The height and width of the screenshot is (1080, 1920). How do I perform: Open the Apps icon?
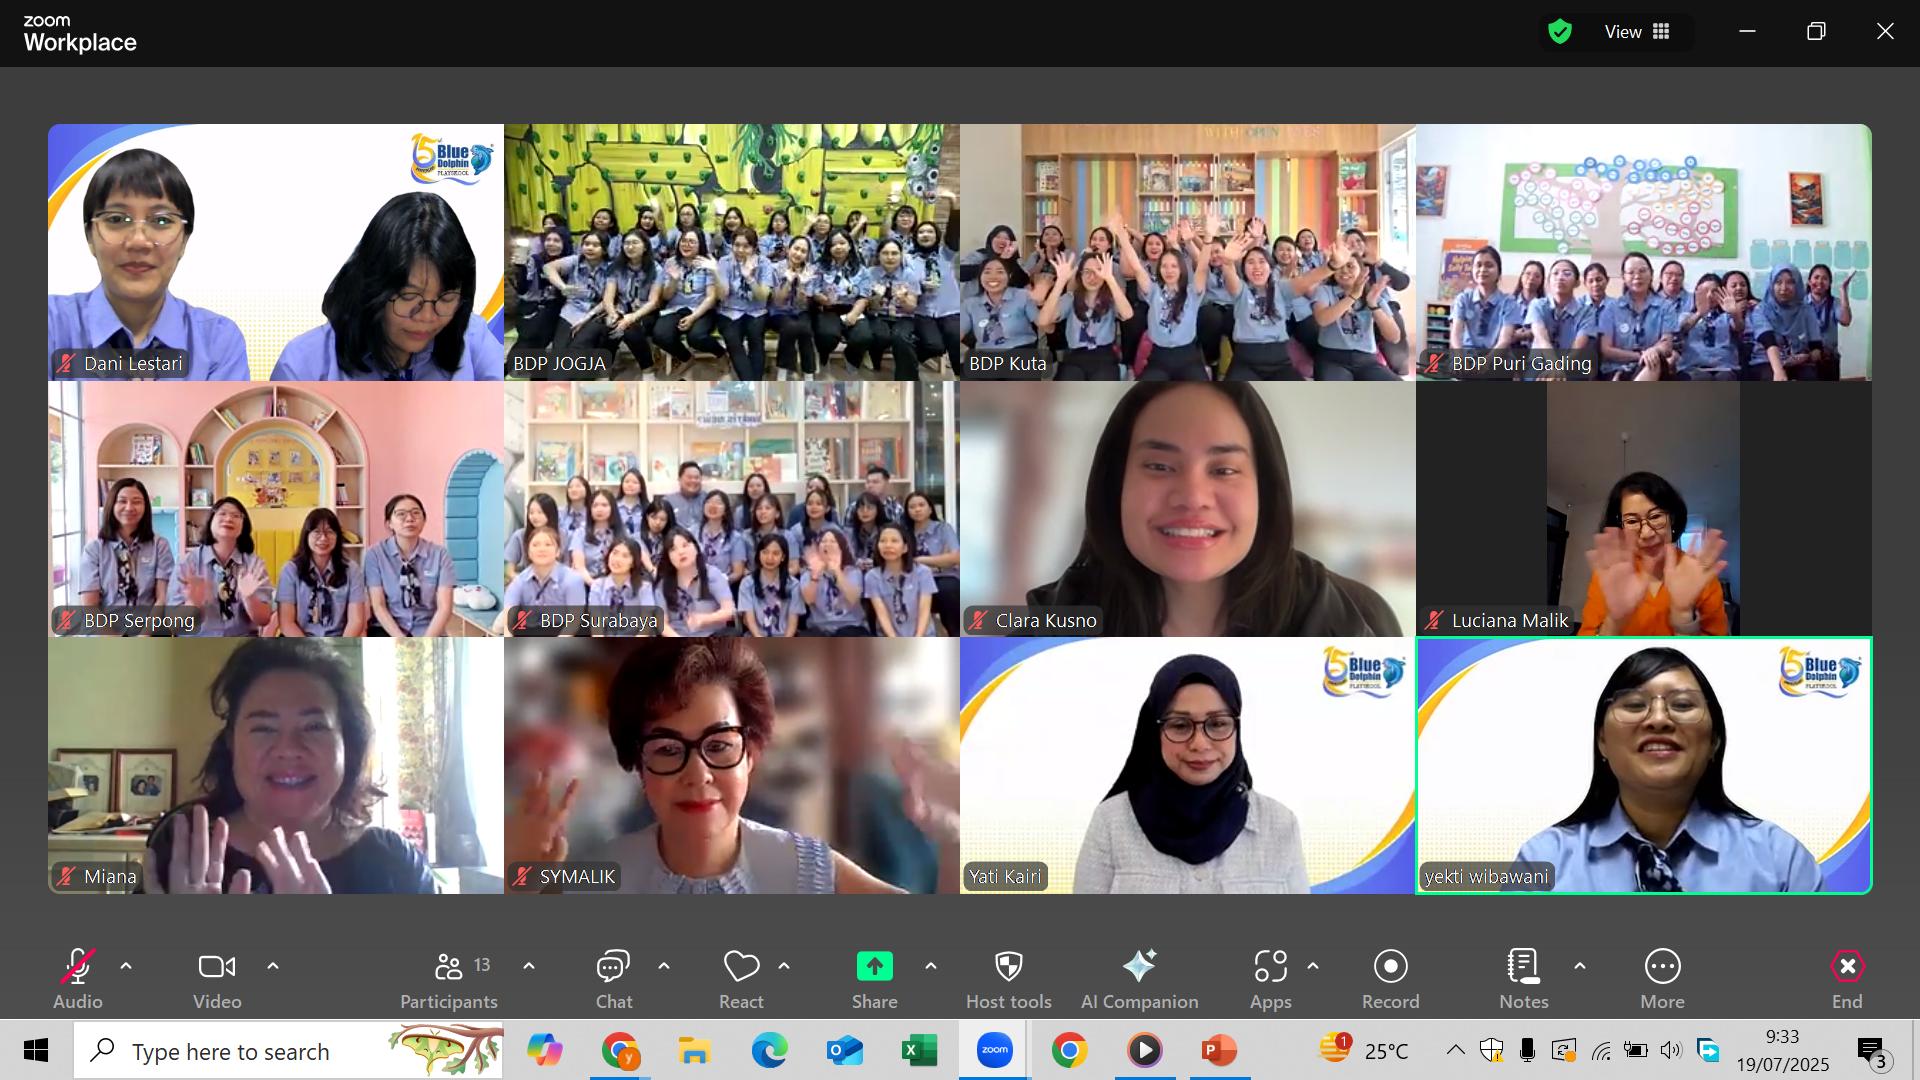coord(1270,967)
